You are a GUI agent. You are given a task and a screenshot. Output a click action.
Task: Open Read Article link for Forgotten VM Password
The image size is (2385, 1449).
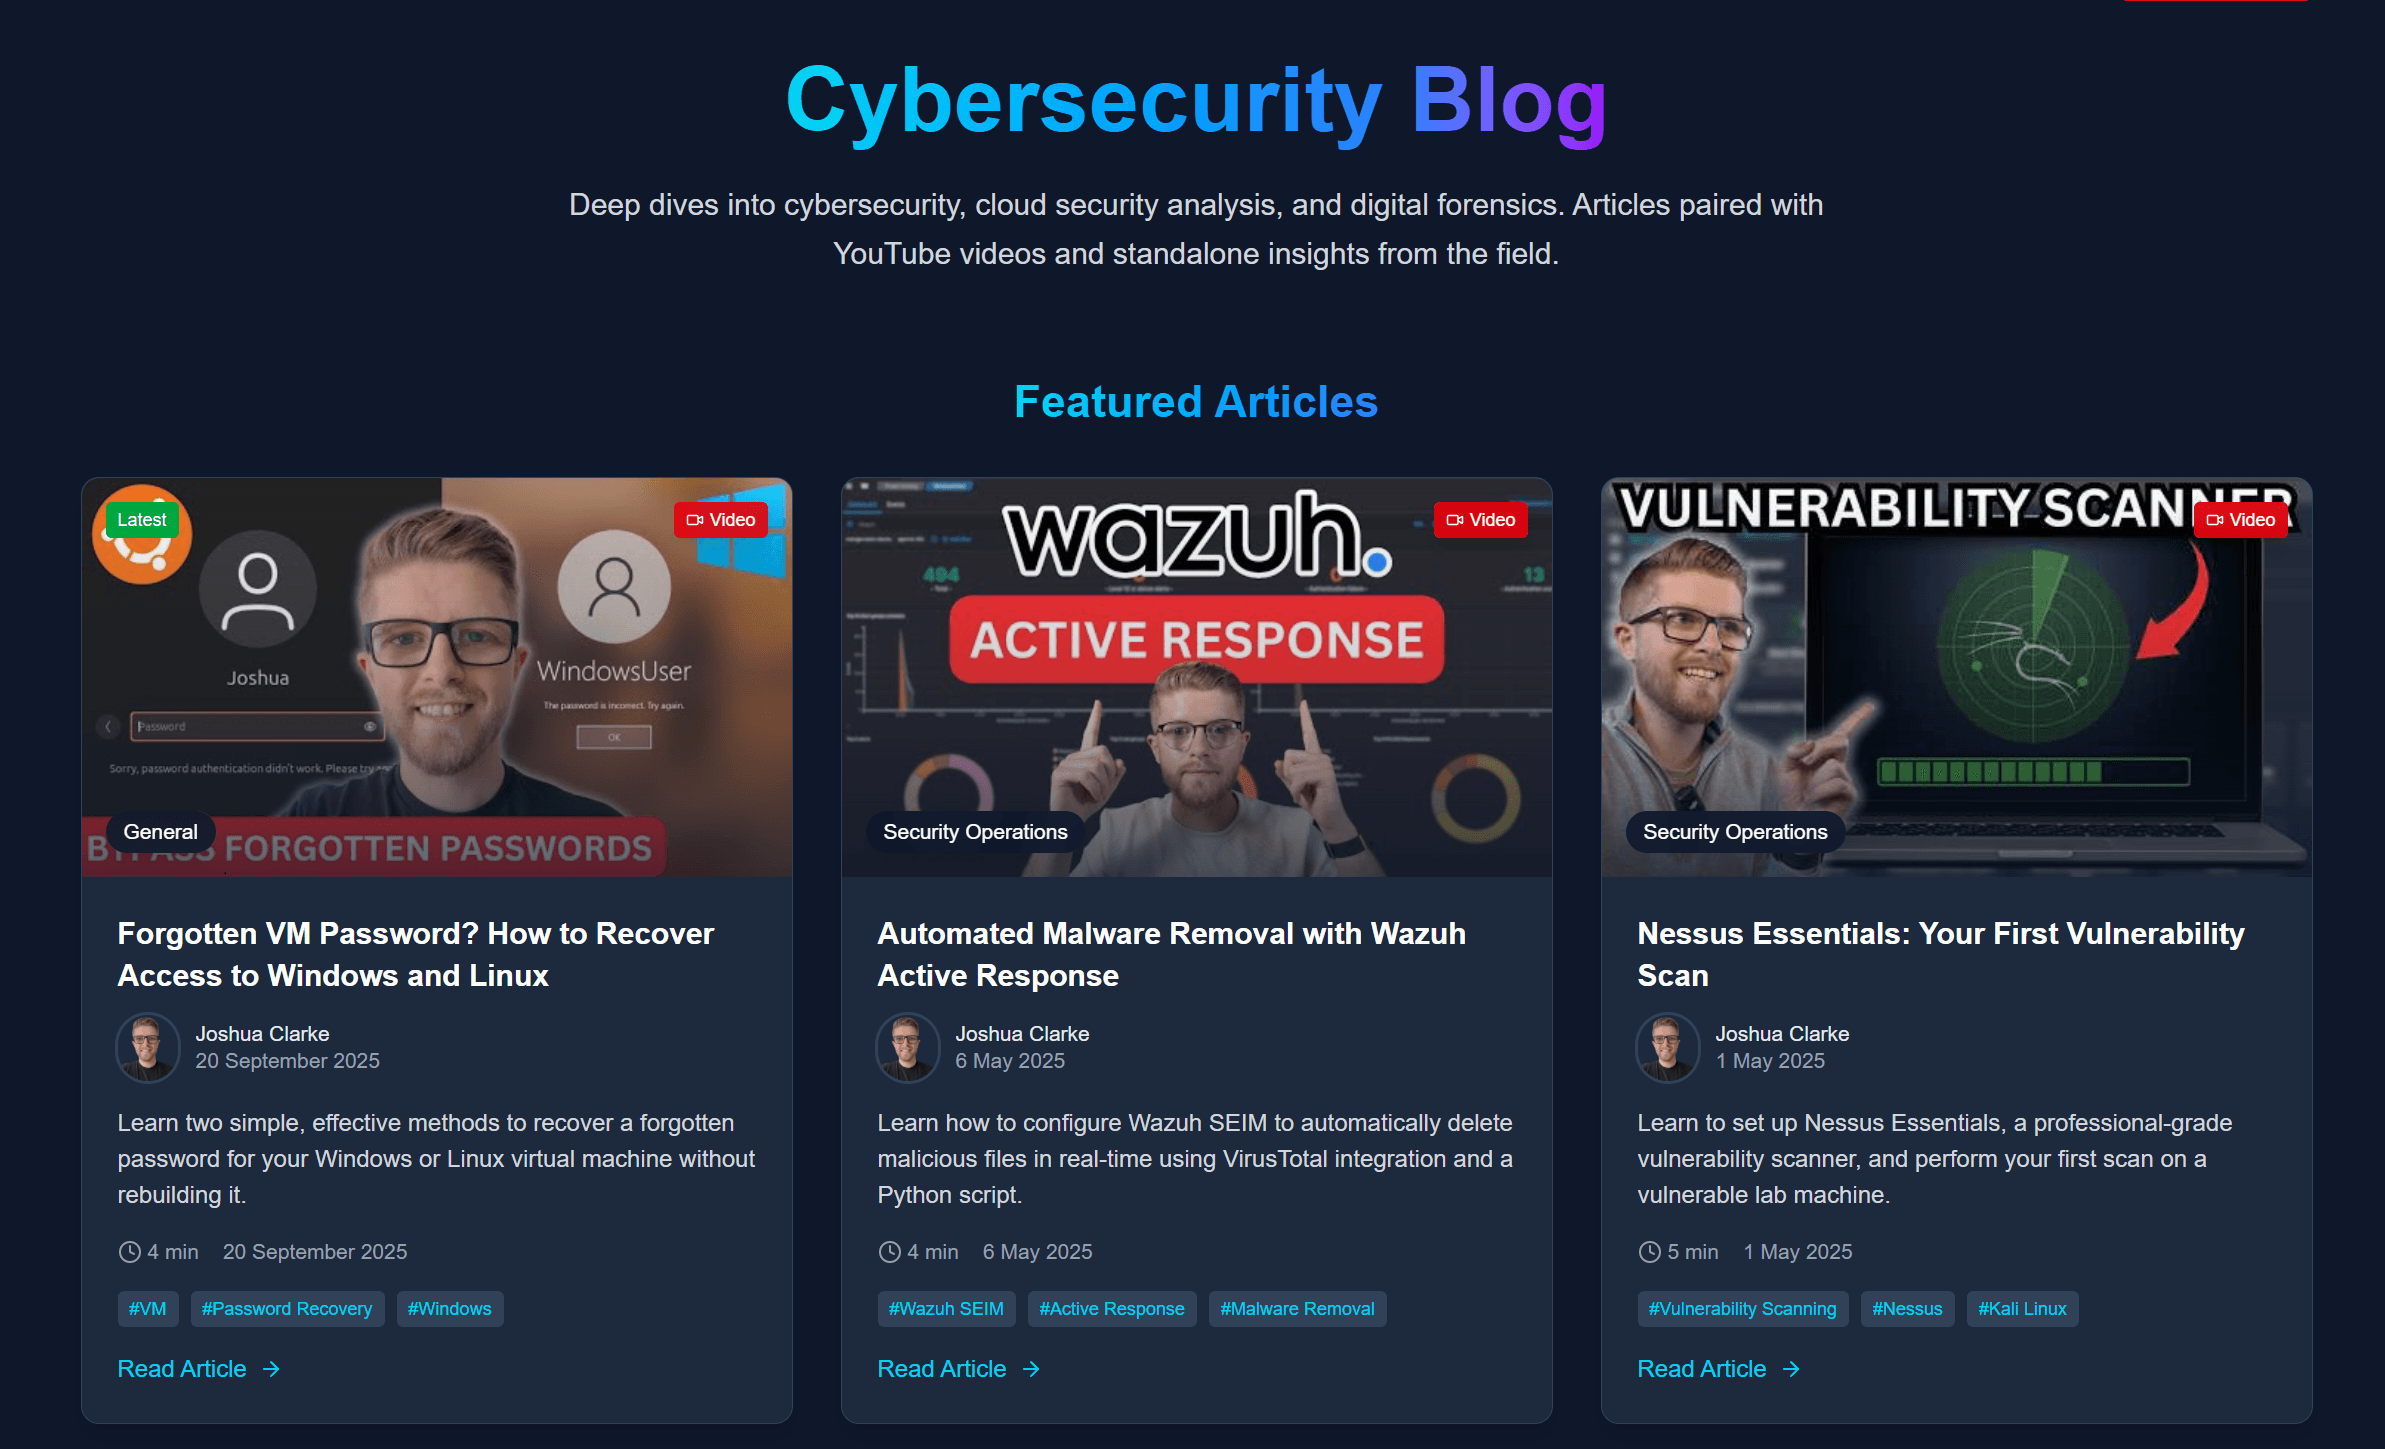(x=199, y=1369)
